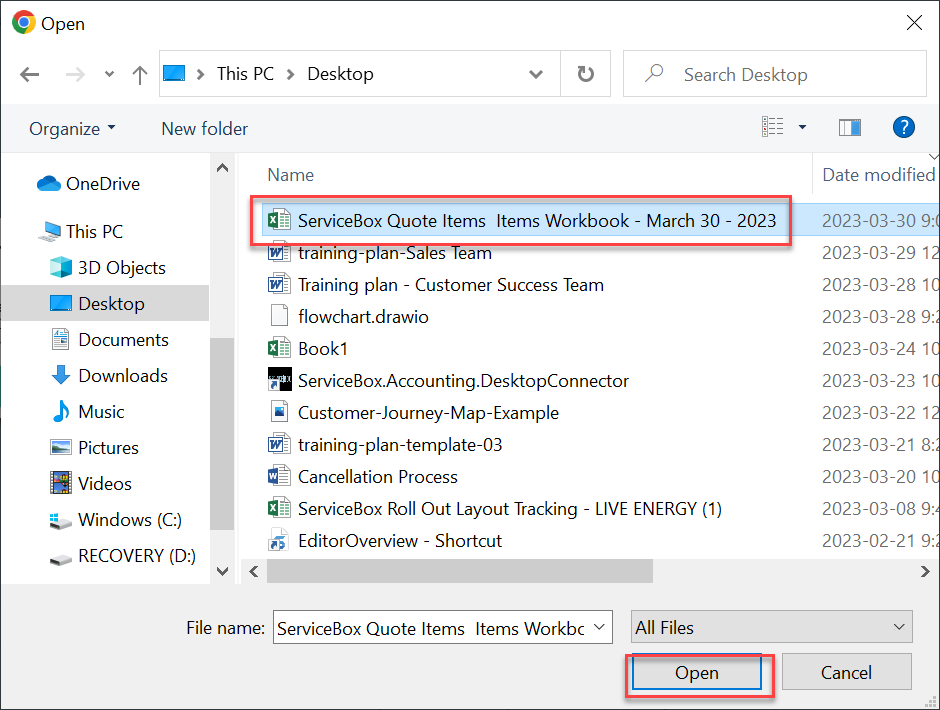Expand the address bar history dropdown
The width and height of the screenshot is (940, 710).
[536, 74]
